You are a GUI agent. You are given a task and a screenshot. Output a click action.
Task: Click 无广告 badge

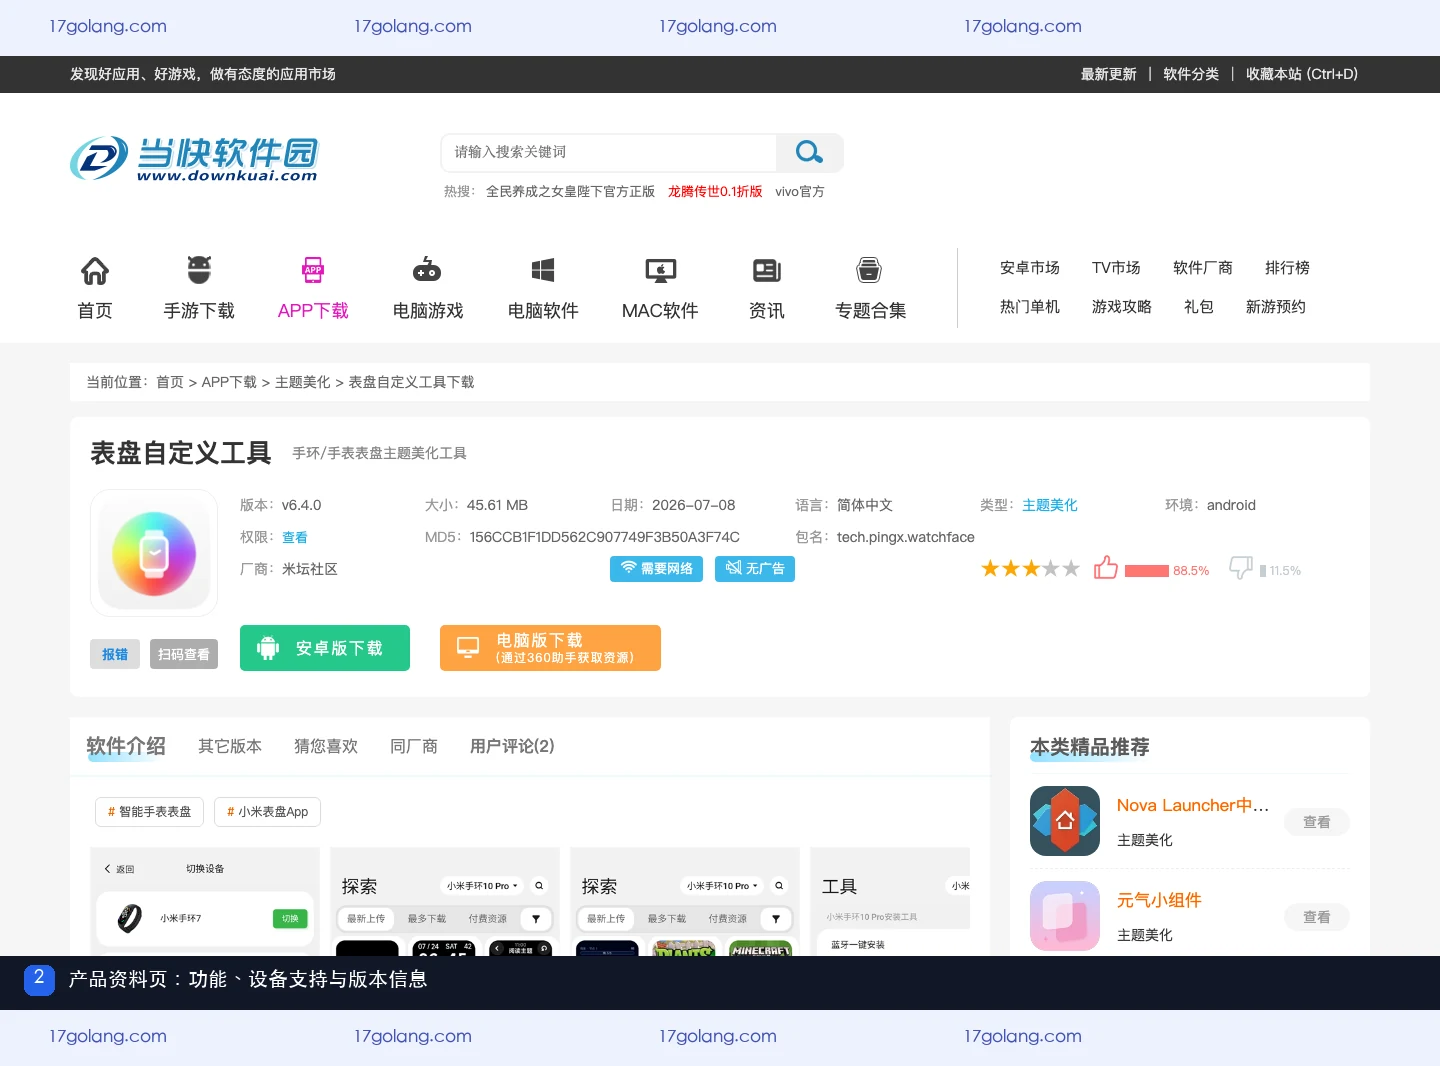click(x=755, y=568)
